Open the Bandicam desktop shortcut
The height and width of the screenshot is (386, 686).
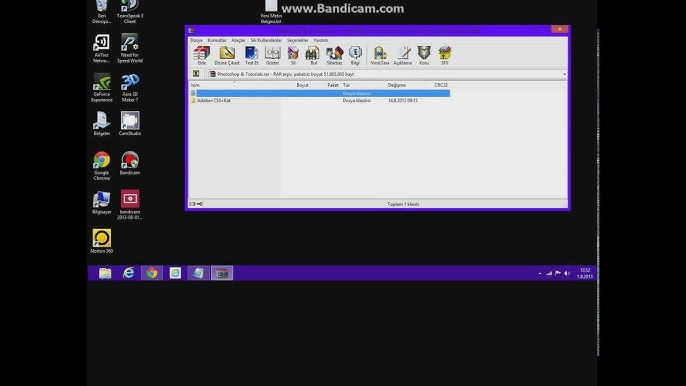coord(130,163)
